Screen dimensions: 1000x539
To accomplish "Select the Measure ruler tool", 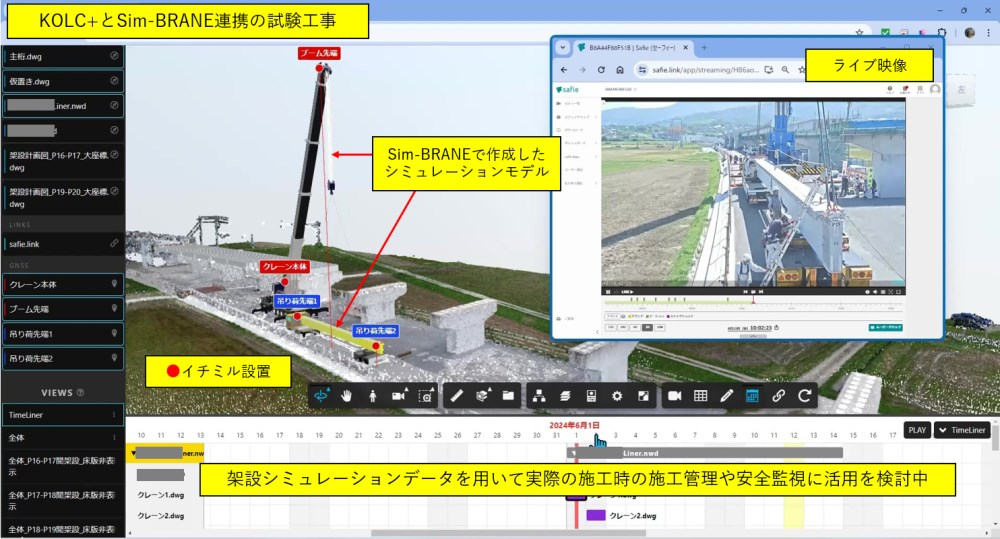I will [x=457, y=396].
